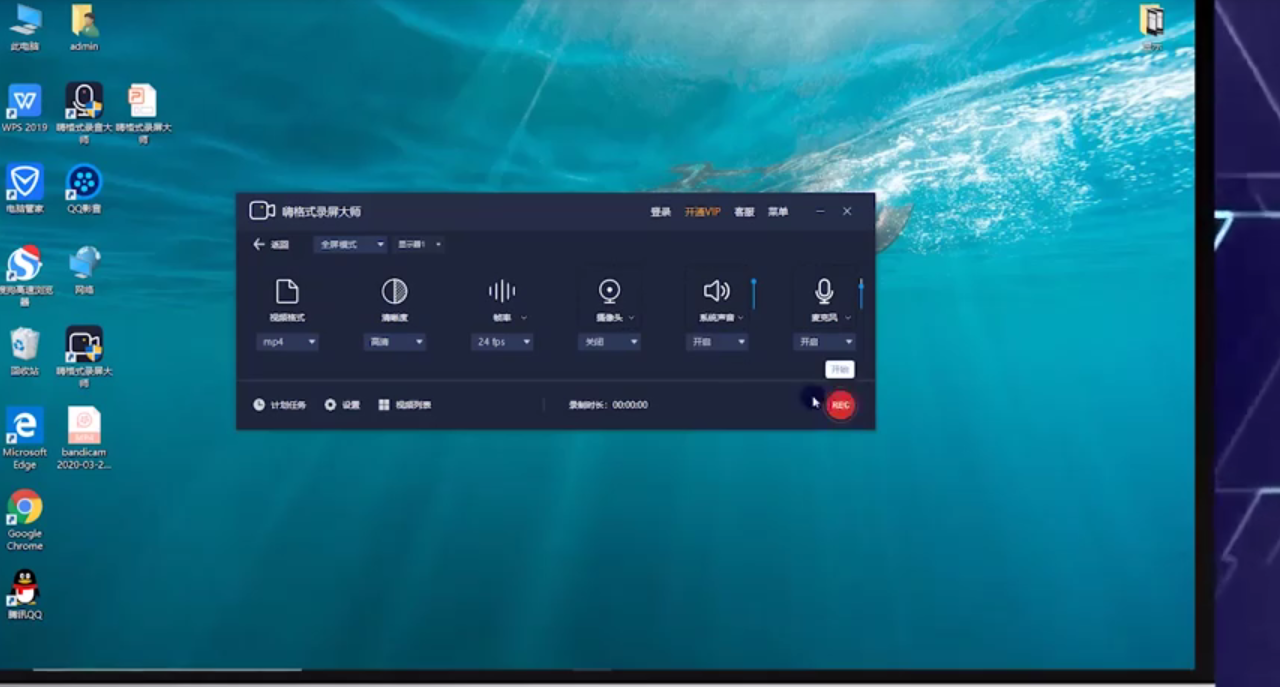The width and height of the screenshot is (1280, 687).
Task: Click the recorder app logo in title bar
Action: 262,210
